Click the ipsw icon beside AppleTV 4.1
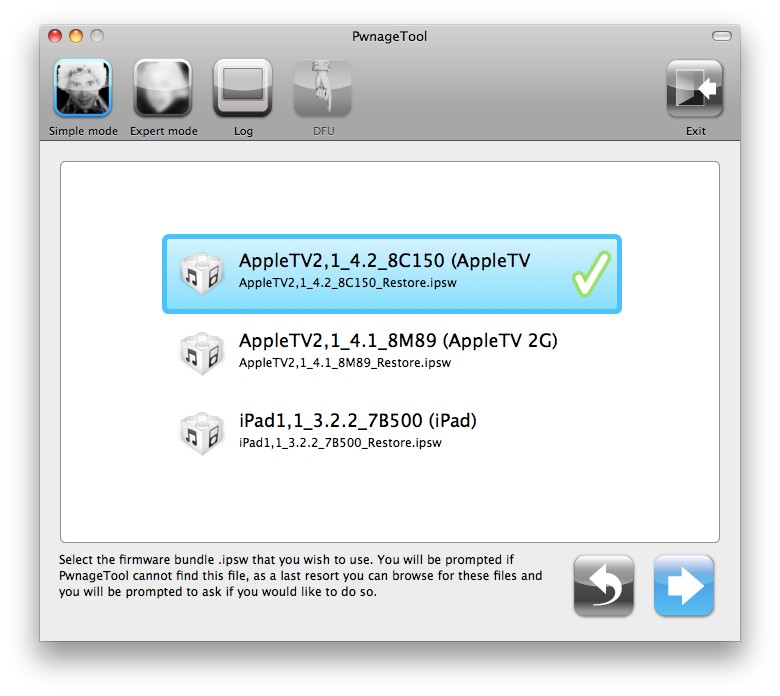Screen dimensions: 780x696 tap(201, 353)
